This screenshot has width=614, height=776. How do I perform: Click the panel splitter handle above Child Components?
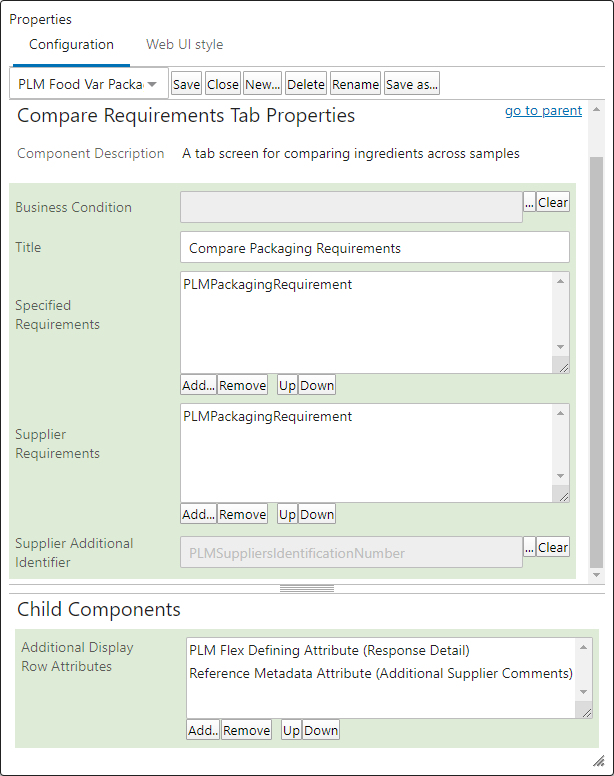tap(307, 588)
